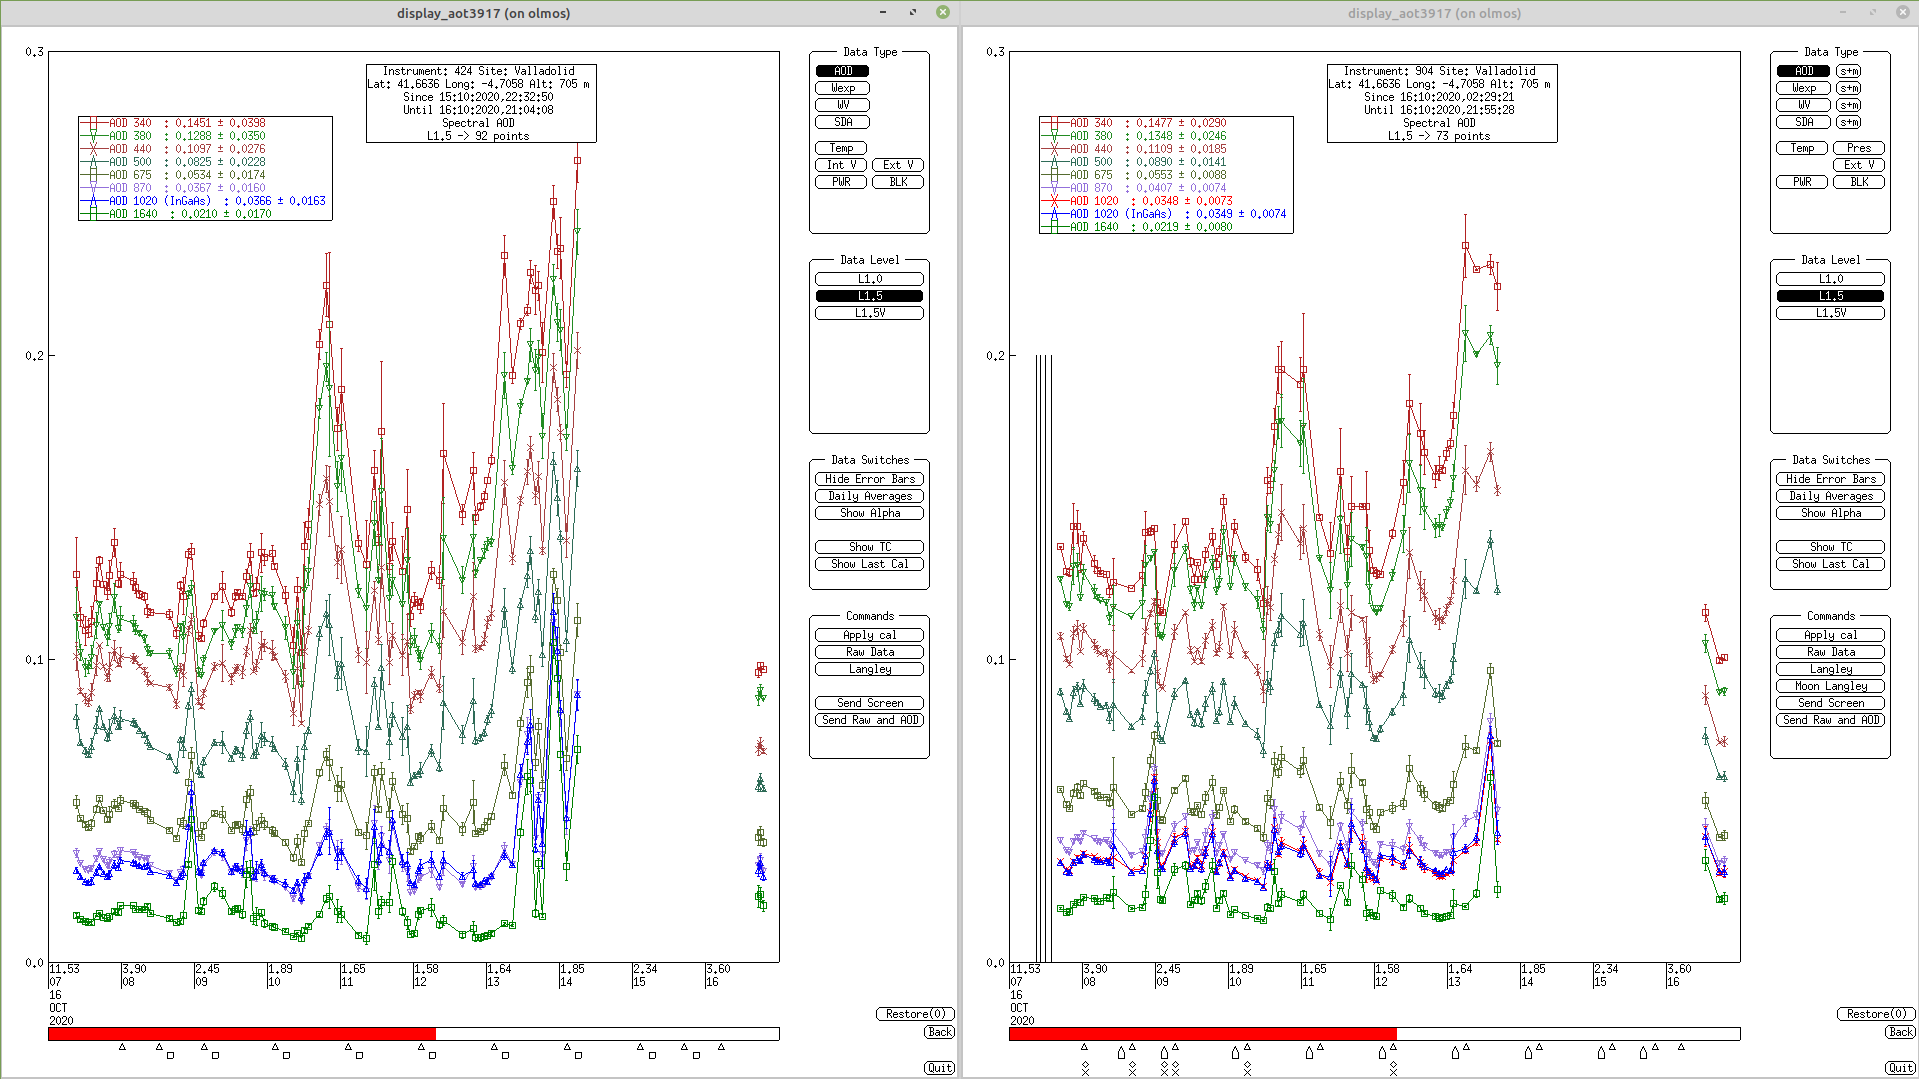
Task: Toggle Show Last Cal in Instrument 904 window
Action: (1830, 564)
